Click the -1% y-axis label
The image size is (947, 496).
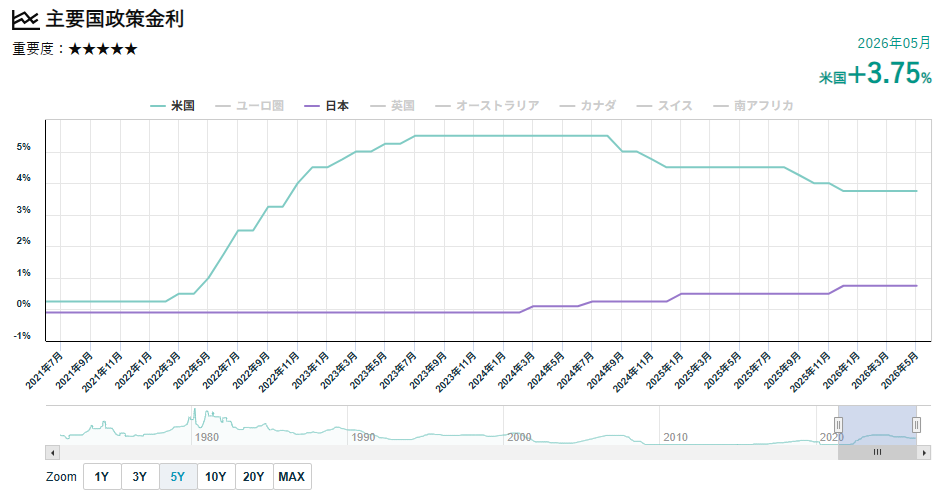click(x=22, y=336)
